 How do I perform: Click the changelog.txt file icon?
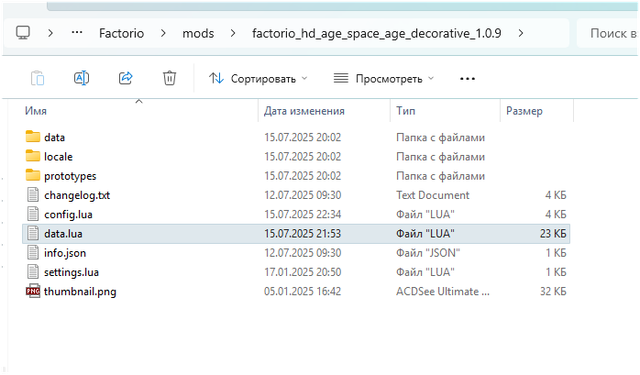33,195
